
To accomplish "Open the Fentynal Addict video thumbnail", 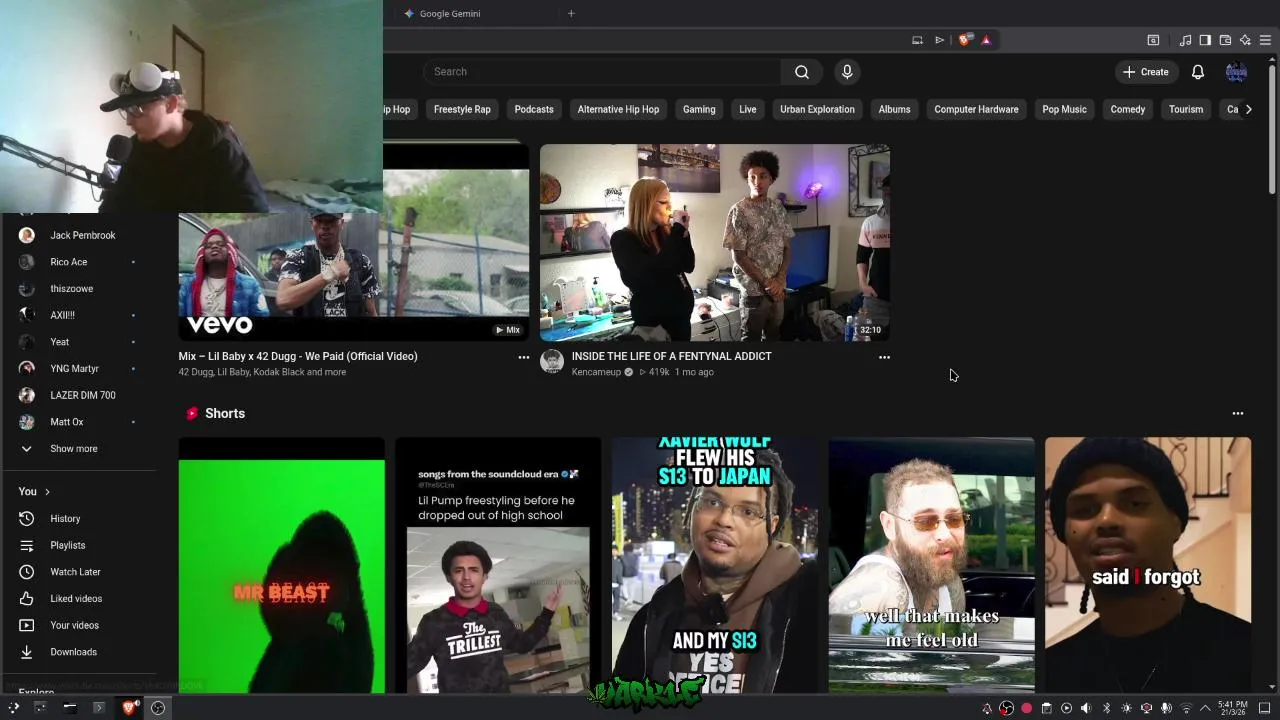I will tap(715, 242).
